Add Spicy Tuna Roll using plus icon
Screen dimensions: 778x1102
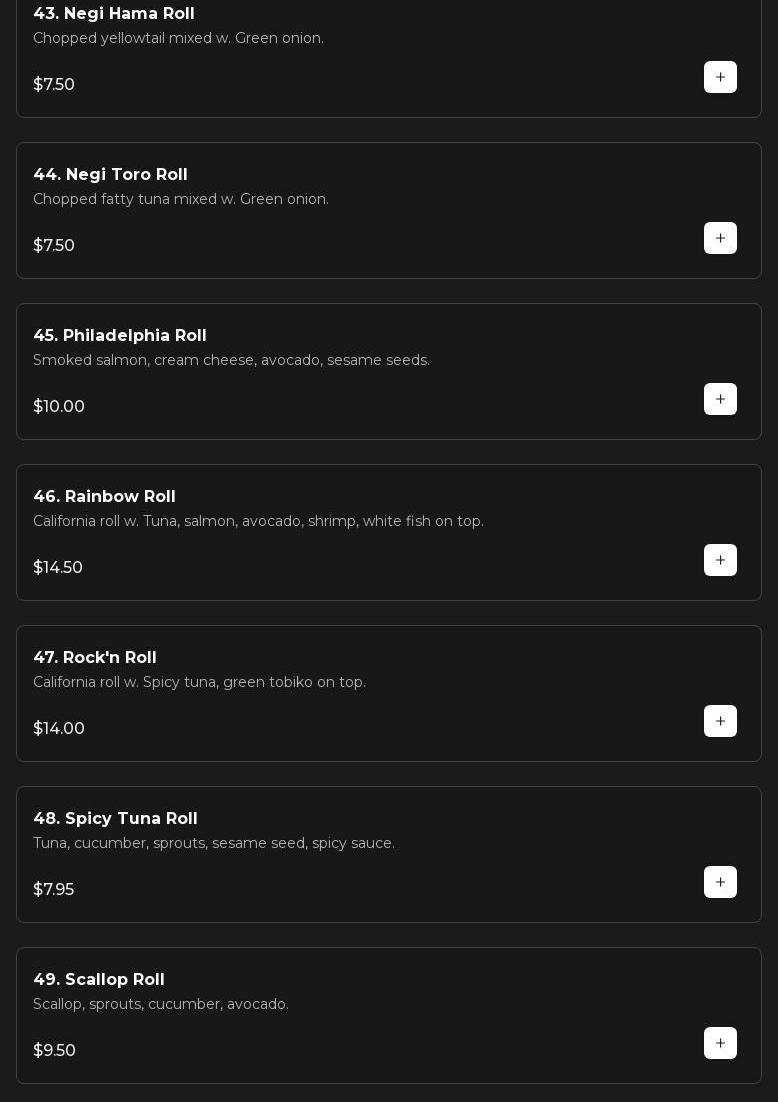pyautogui.click(x=720, y=882)
